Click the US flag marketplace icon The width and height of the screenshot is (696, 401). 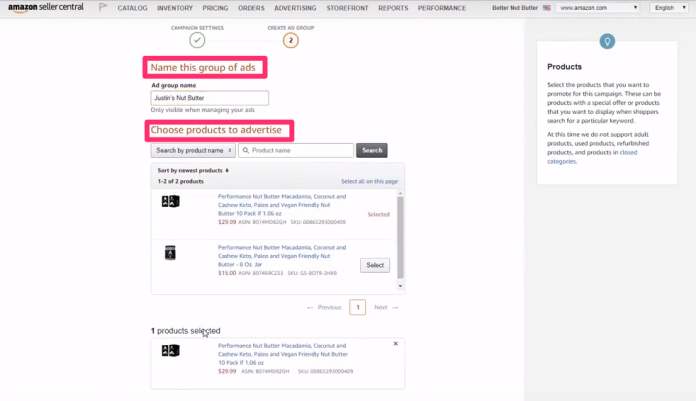click(547, 8)
